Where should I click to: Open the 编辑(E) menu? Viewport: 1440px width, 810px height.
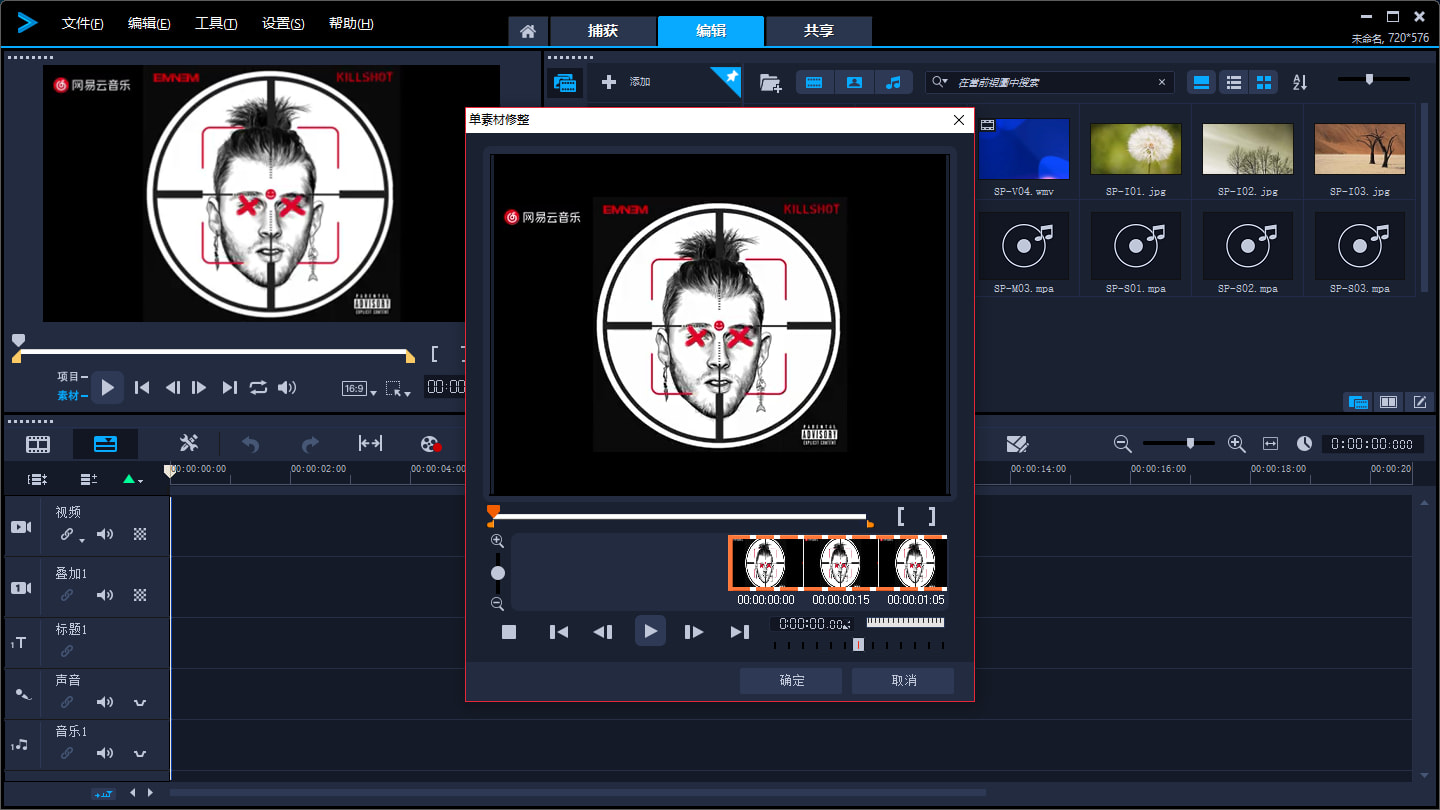click(x=149, y=23)
